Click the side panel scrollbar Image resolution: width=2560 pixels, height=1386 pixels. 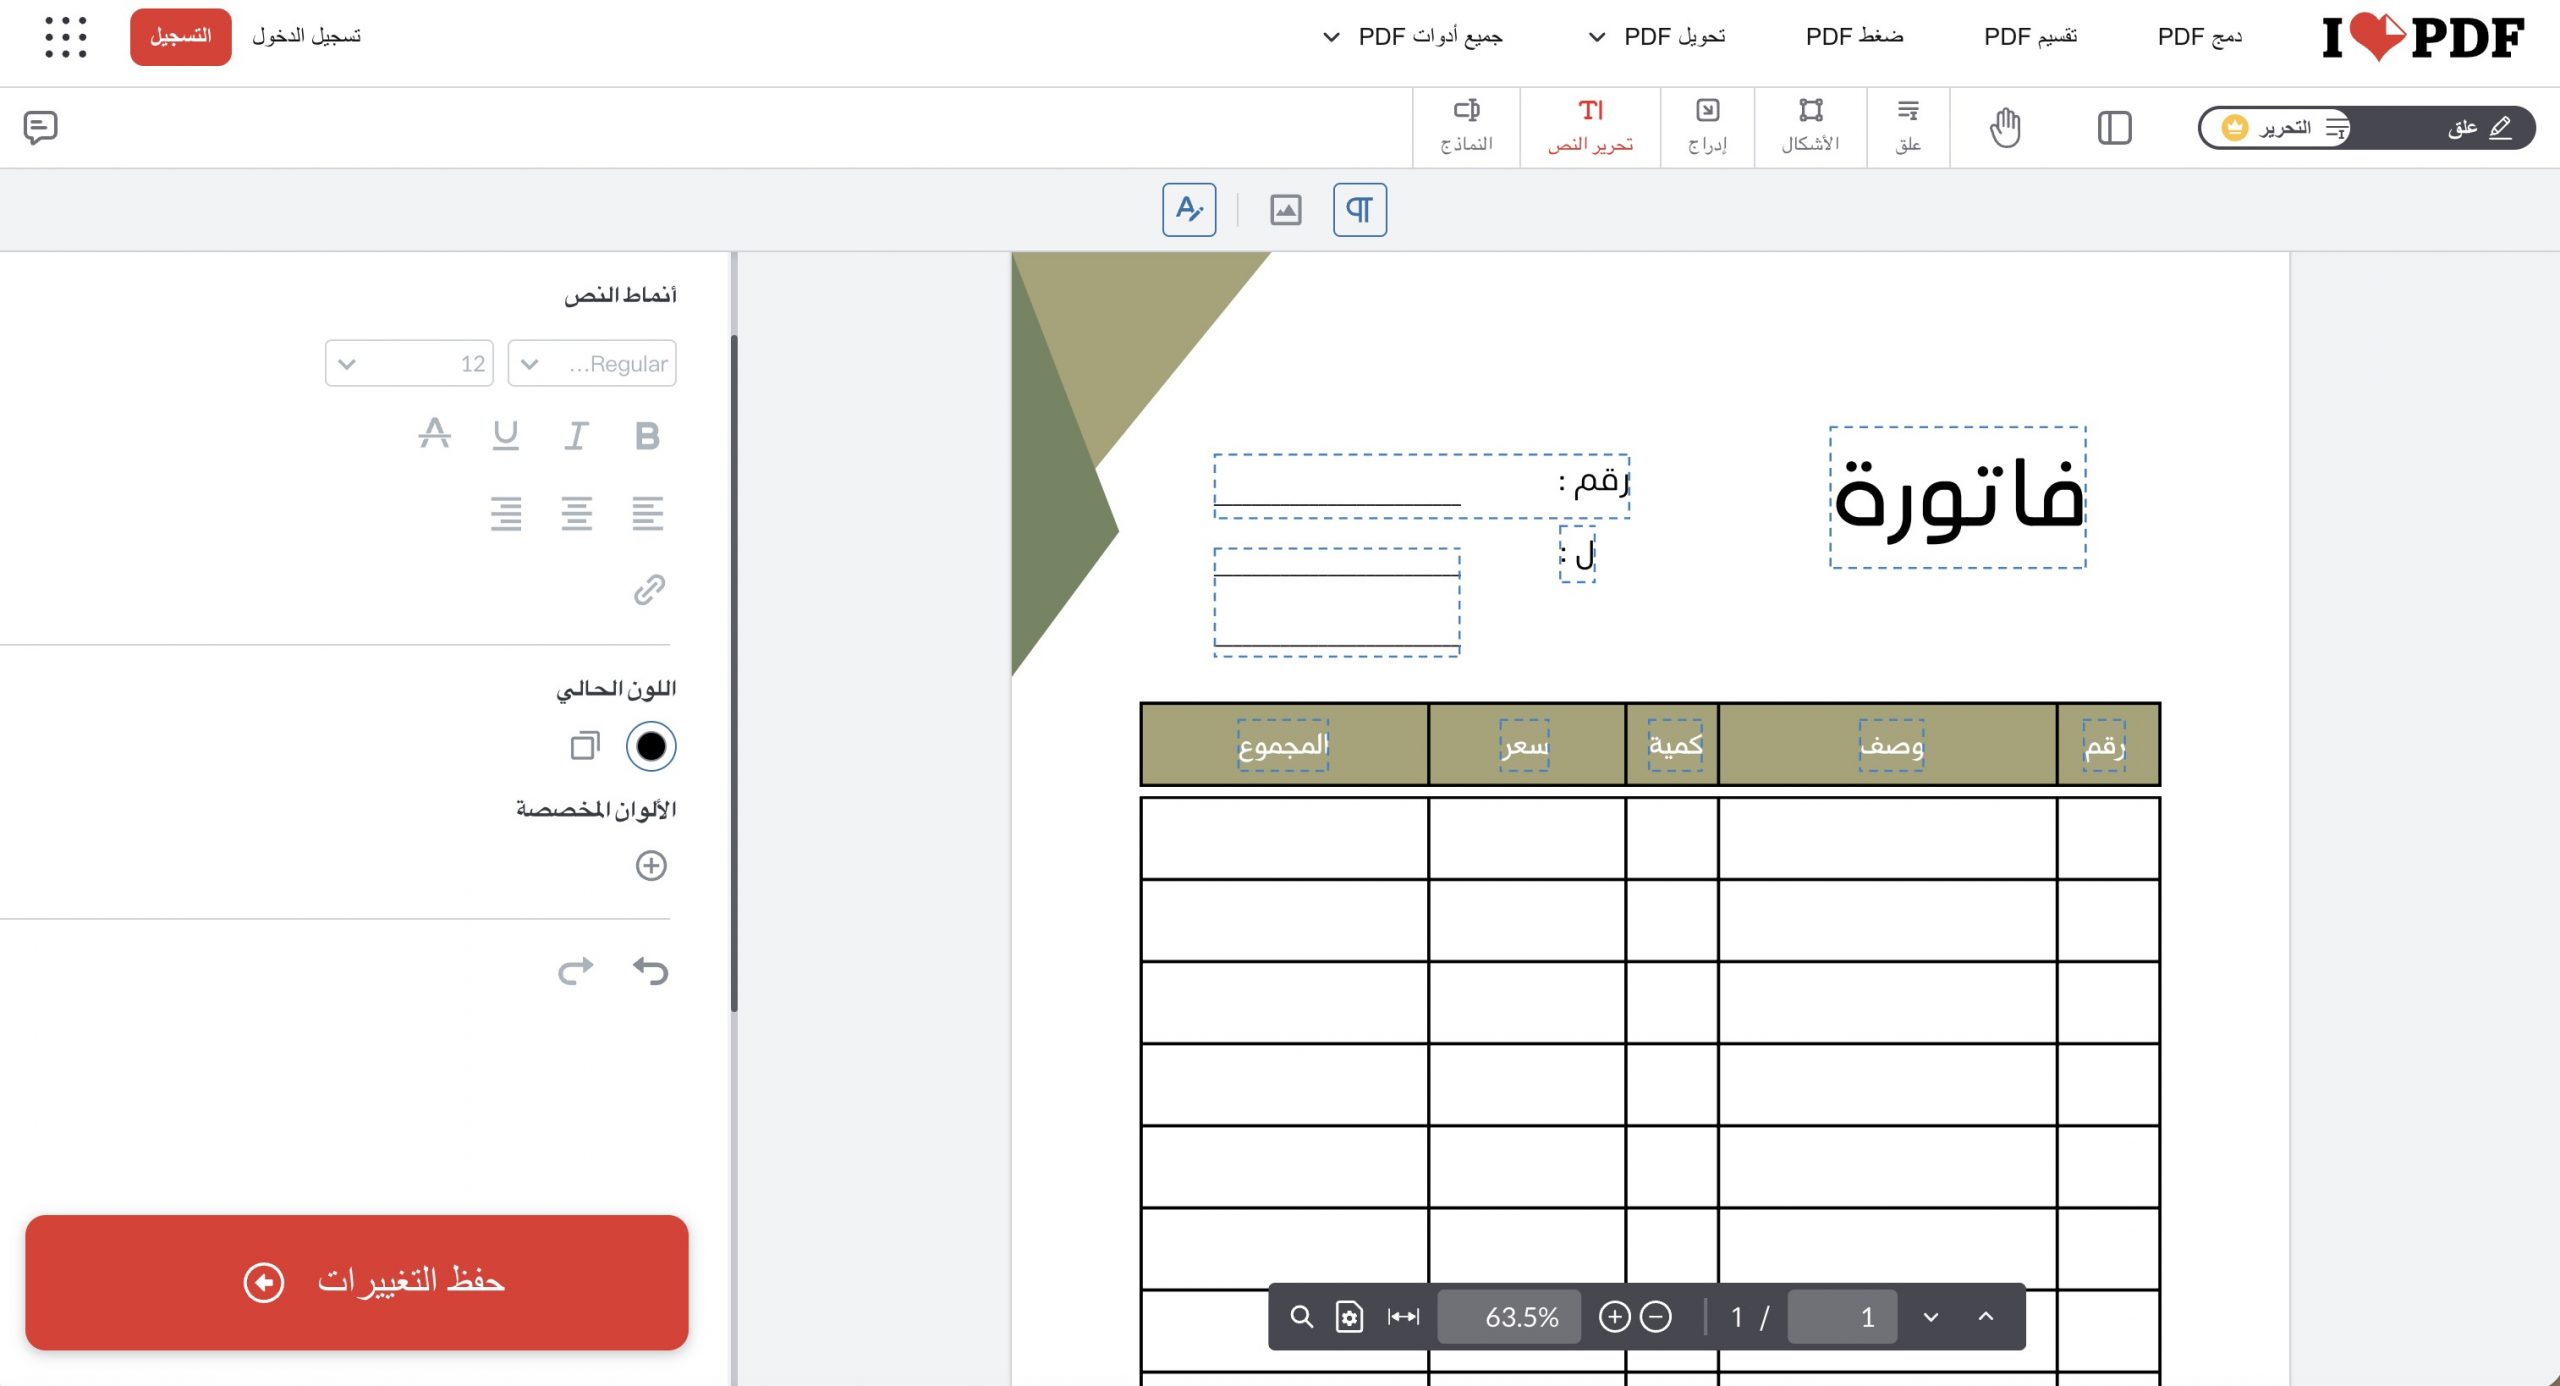[734, 672]
